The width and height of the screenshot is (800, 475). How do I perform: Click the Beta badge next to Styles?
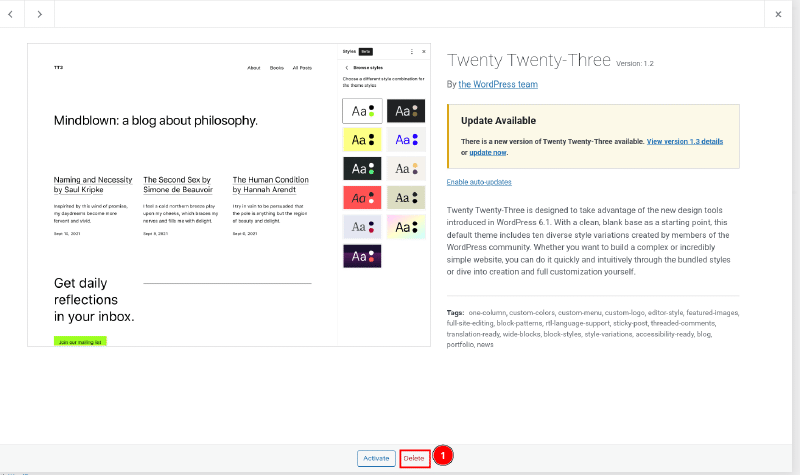[365, 51]
